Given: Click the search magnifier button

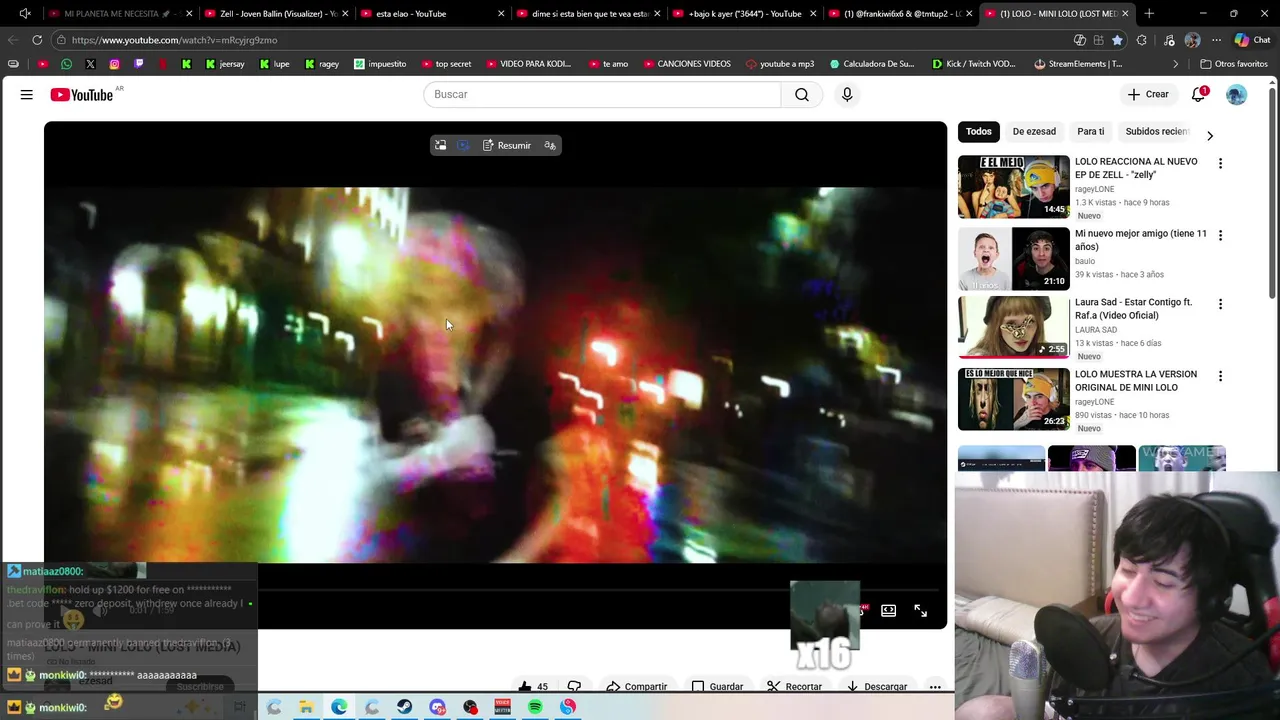Looking at the screenshot, I should (x=802, y=94).
